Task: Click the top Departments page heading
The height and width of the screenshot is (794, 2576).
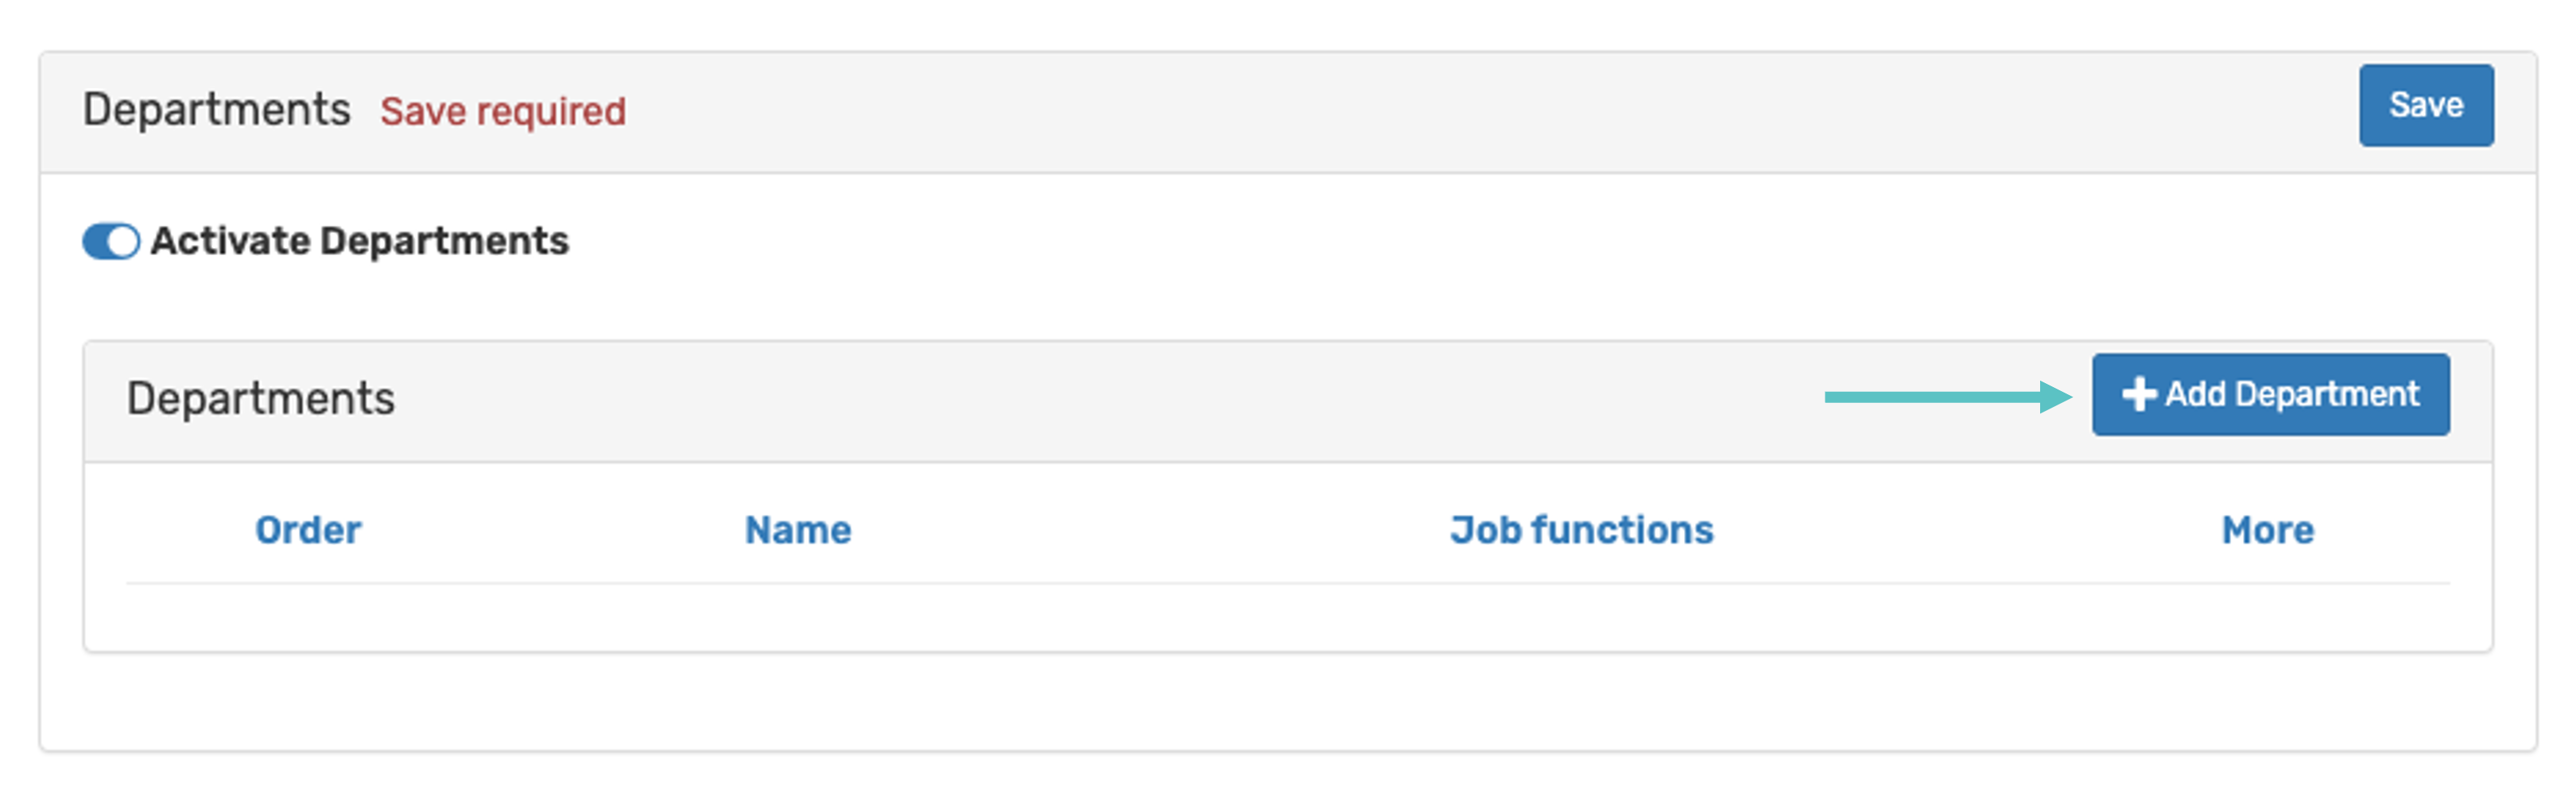Action: point(216,109)
